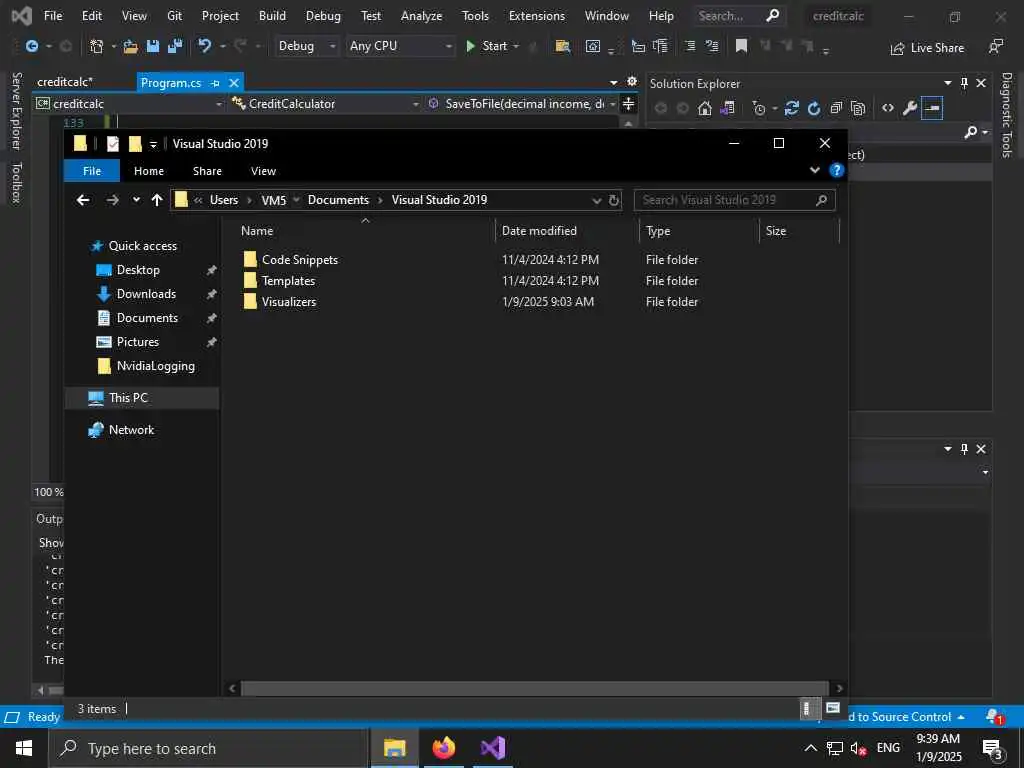Switch to large icons view in status bar
Image resolution: width=1024 pixels, height=768 pixels.
coord(833,708)
